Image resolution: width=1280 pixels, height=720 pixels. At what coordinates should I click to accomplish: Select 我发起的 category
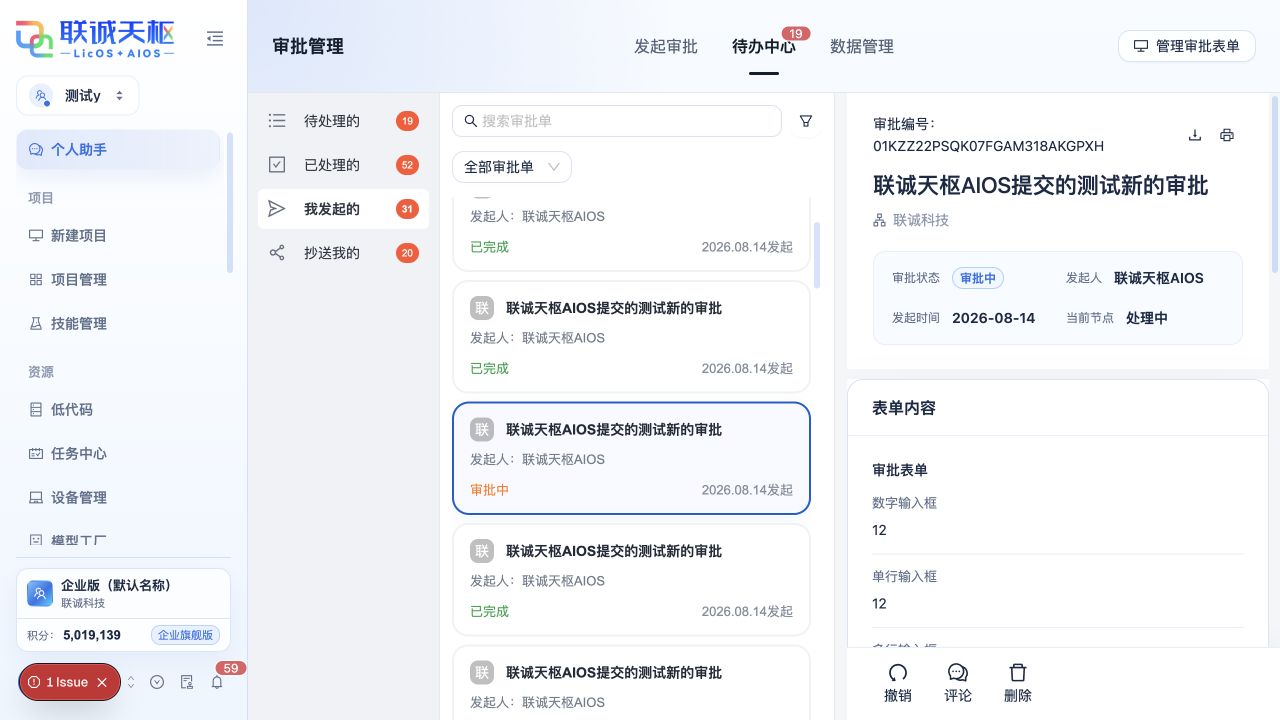point(343,209)
